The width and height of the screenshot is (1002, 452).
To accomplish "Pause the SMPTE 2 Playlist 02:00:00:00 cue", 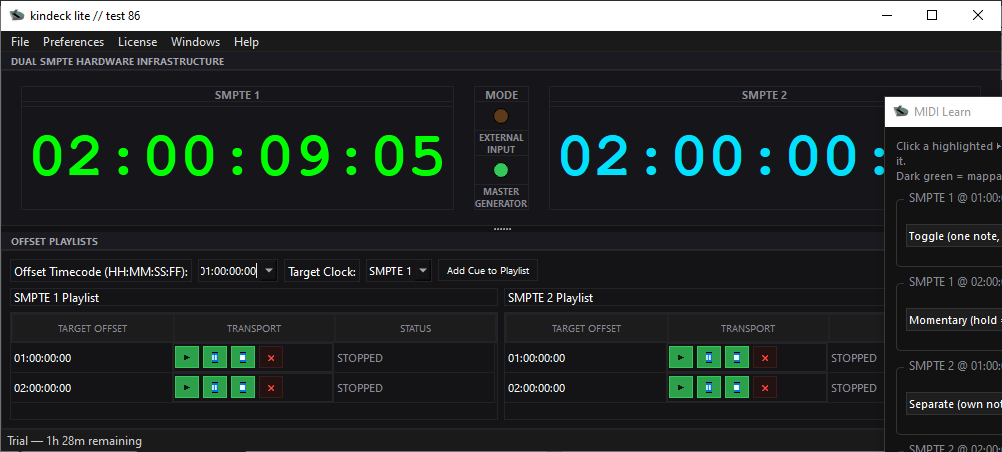I will [x=709, y=387].
